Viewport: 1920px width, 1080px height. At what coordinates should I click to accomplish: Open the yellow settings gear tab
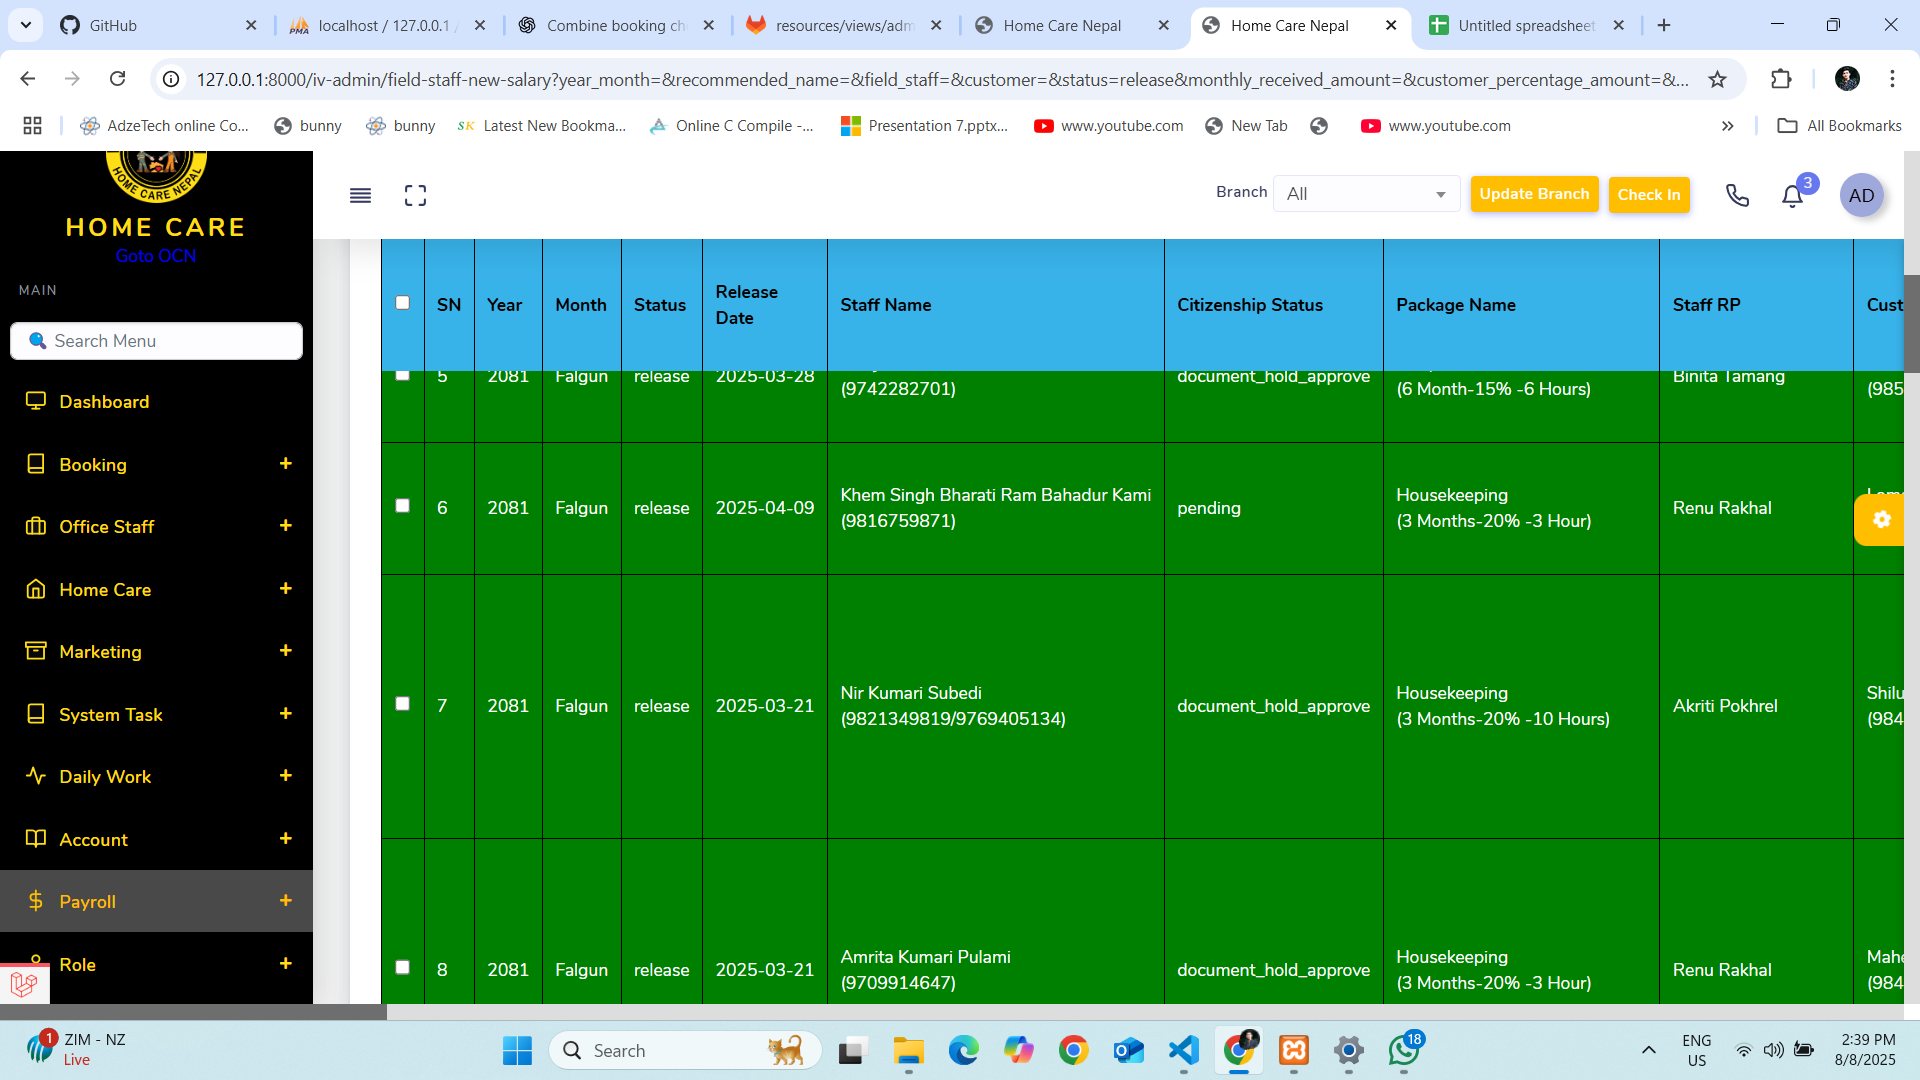coord(1880,520)
